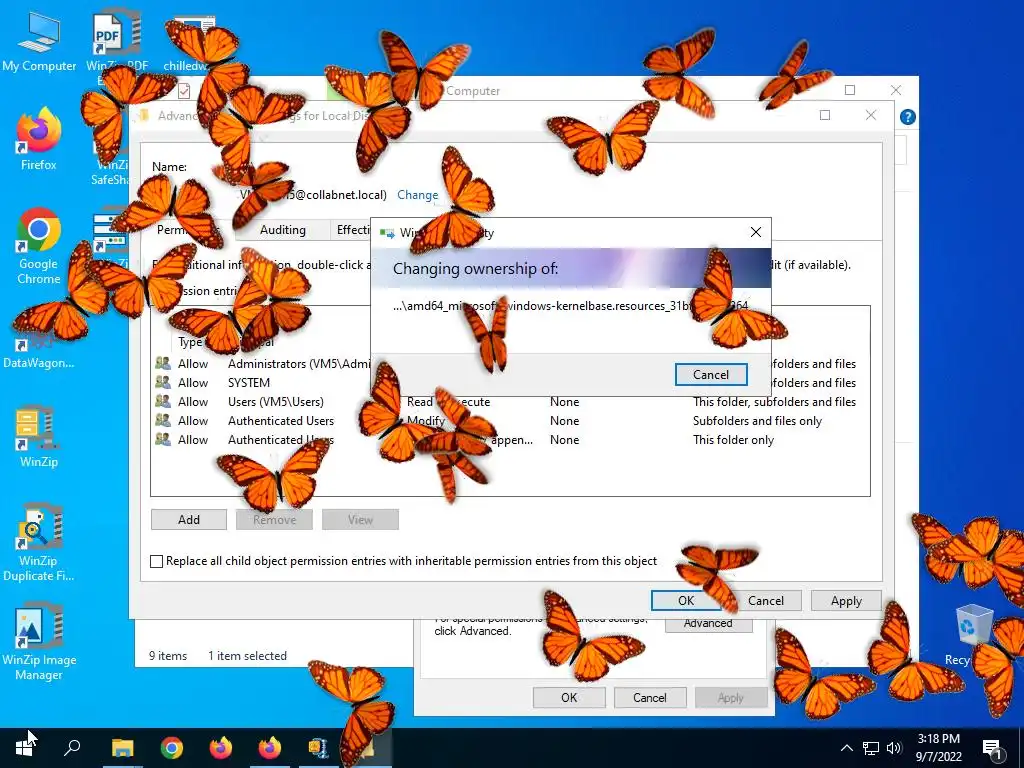
Task: Click Cancel in Advanced Security Settings
Action: pos(765,601)
